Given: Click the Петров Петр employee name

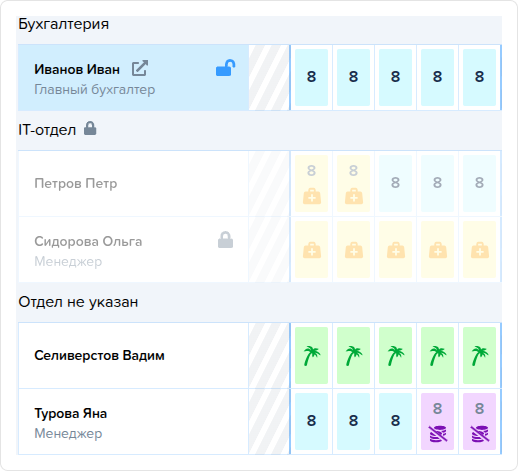Looking at the screenshot, I should (x=76, y=183).
